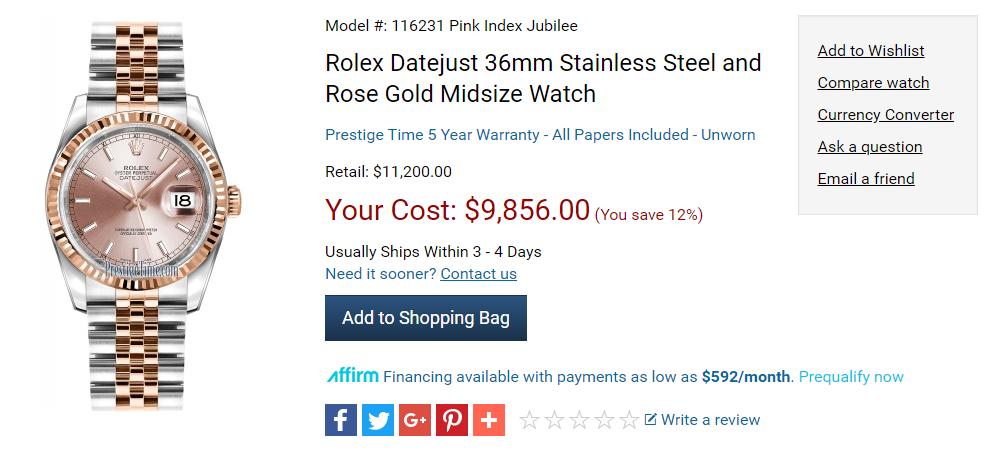This screenshot has height=465, width=1002.
Task: Share this watch on Twitter
Action: pos(378,420)
